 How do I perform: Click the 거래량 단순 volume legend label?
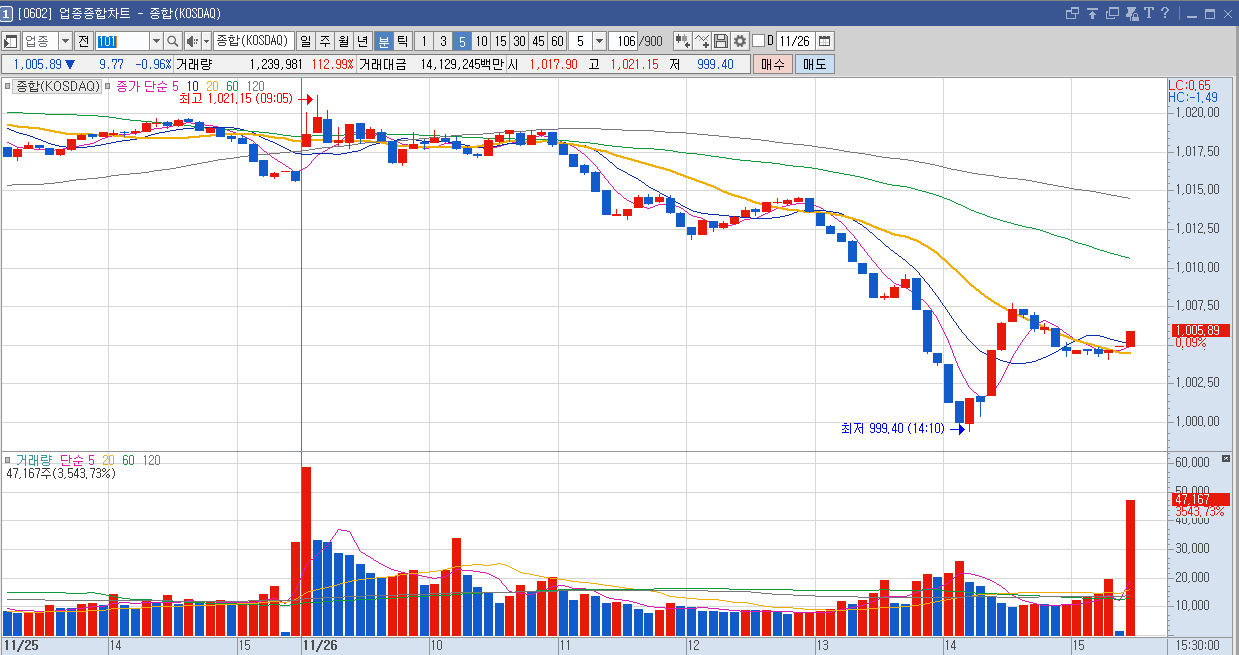[x=49, y=460]
